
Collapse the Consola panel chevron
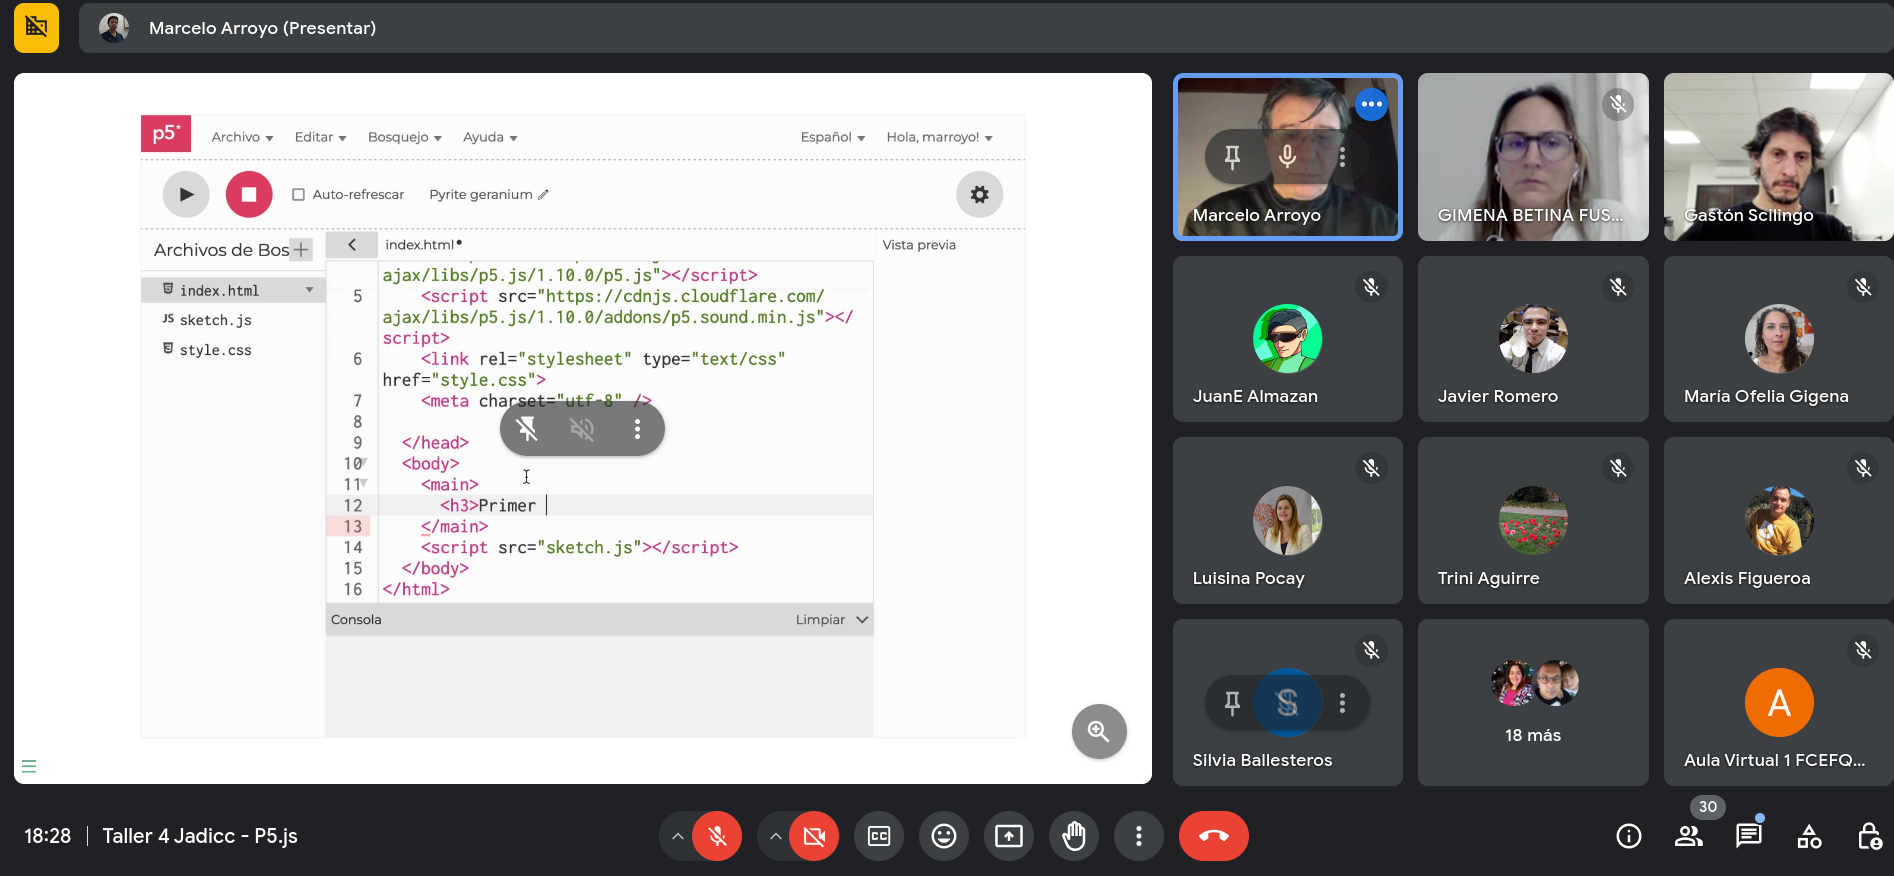[862, 619]
